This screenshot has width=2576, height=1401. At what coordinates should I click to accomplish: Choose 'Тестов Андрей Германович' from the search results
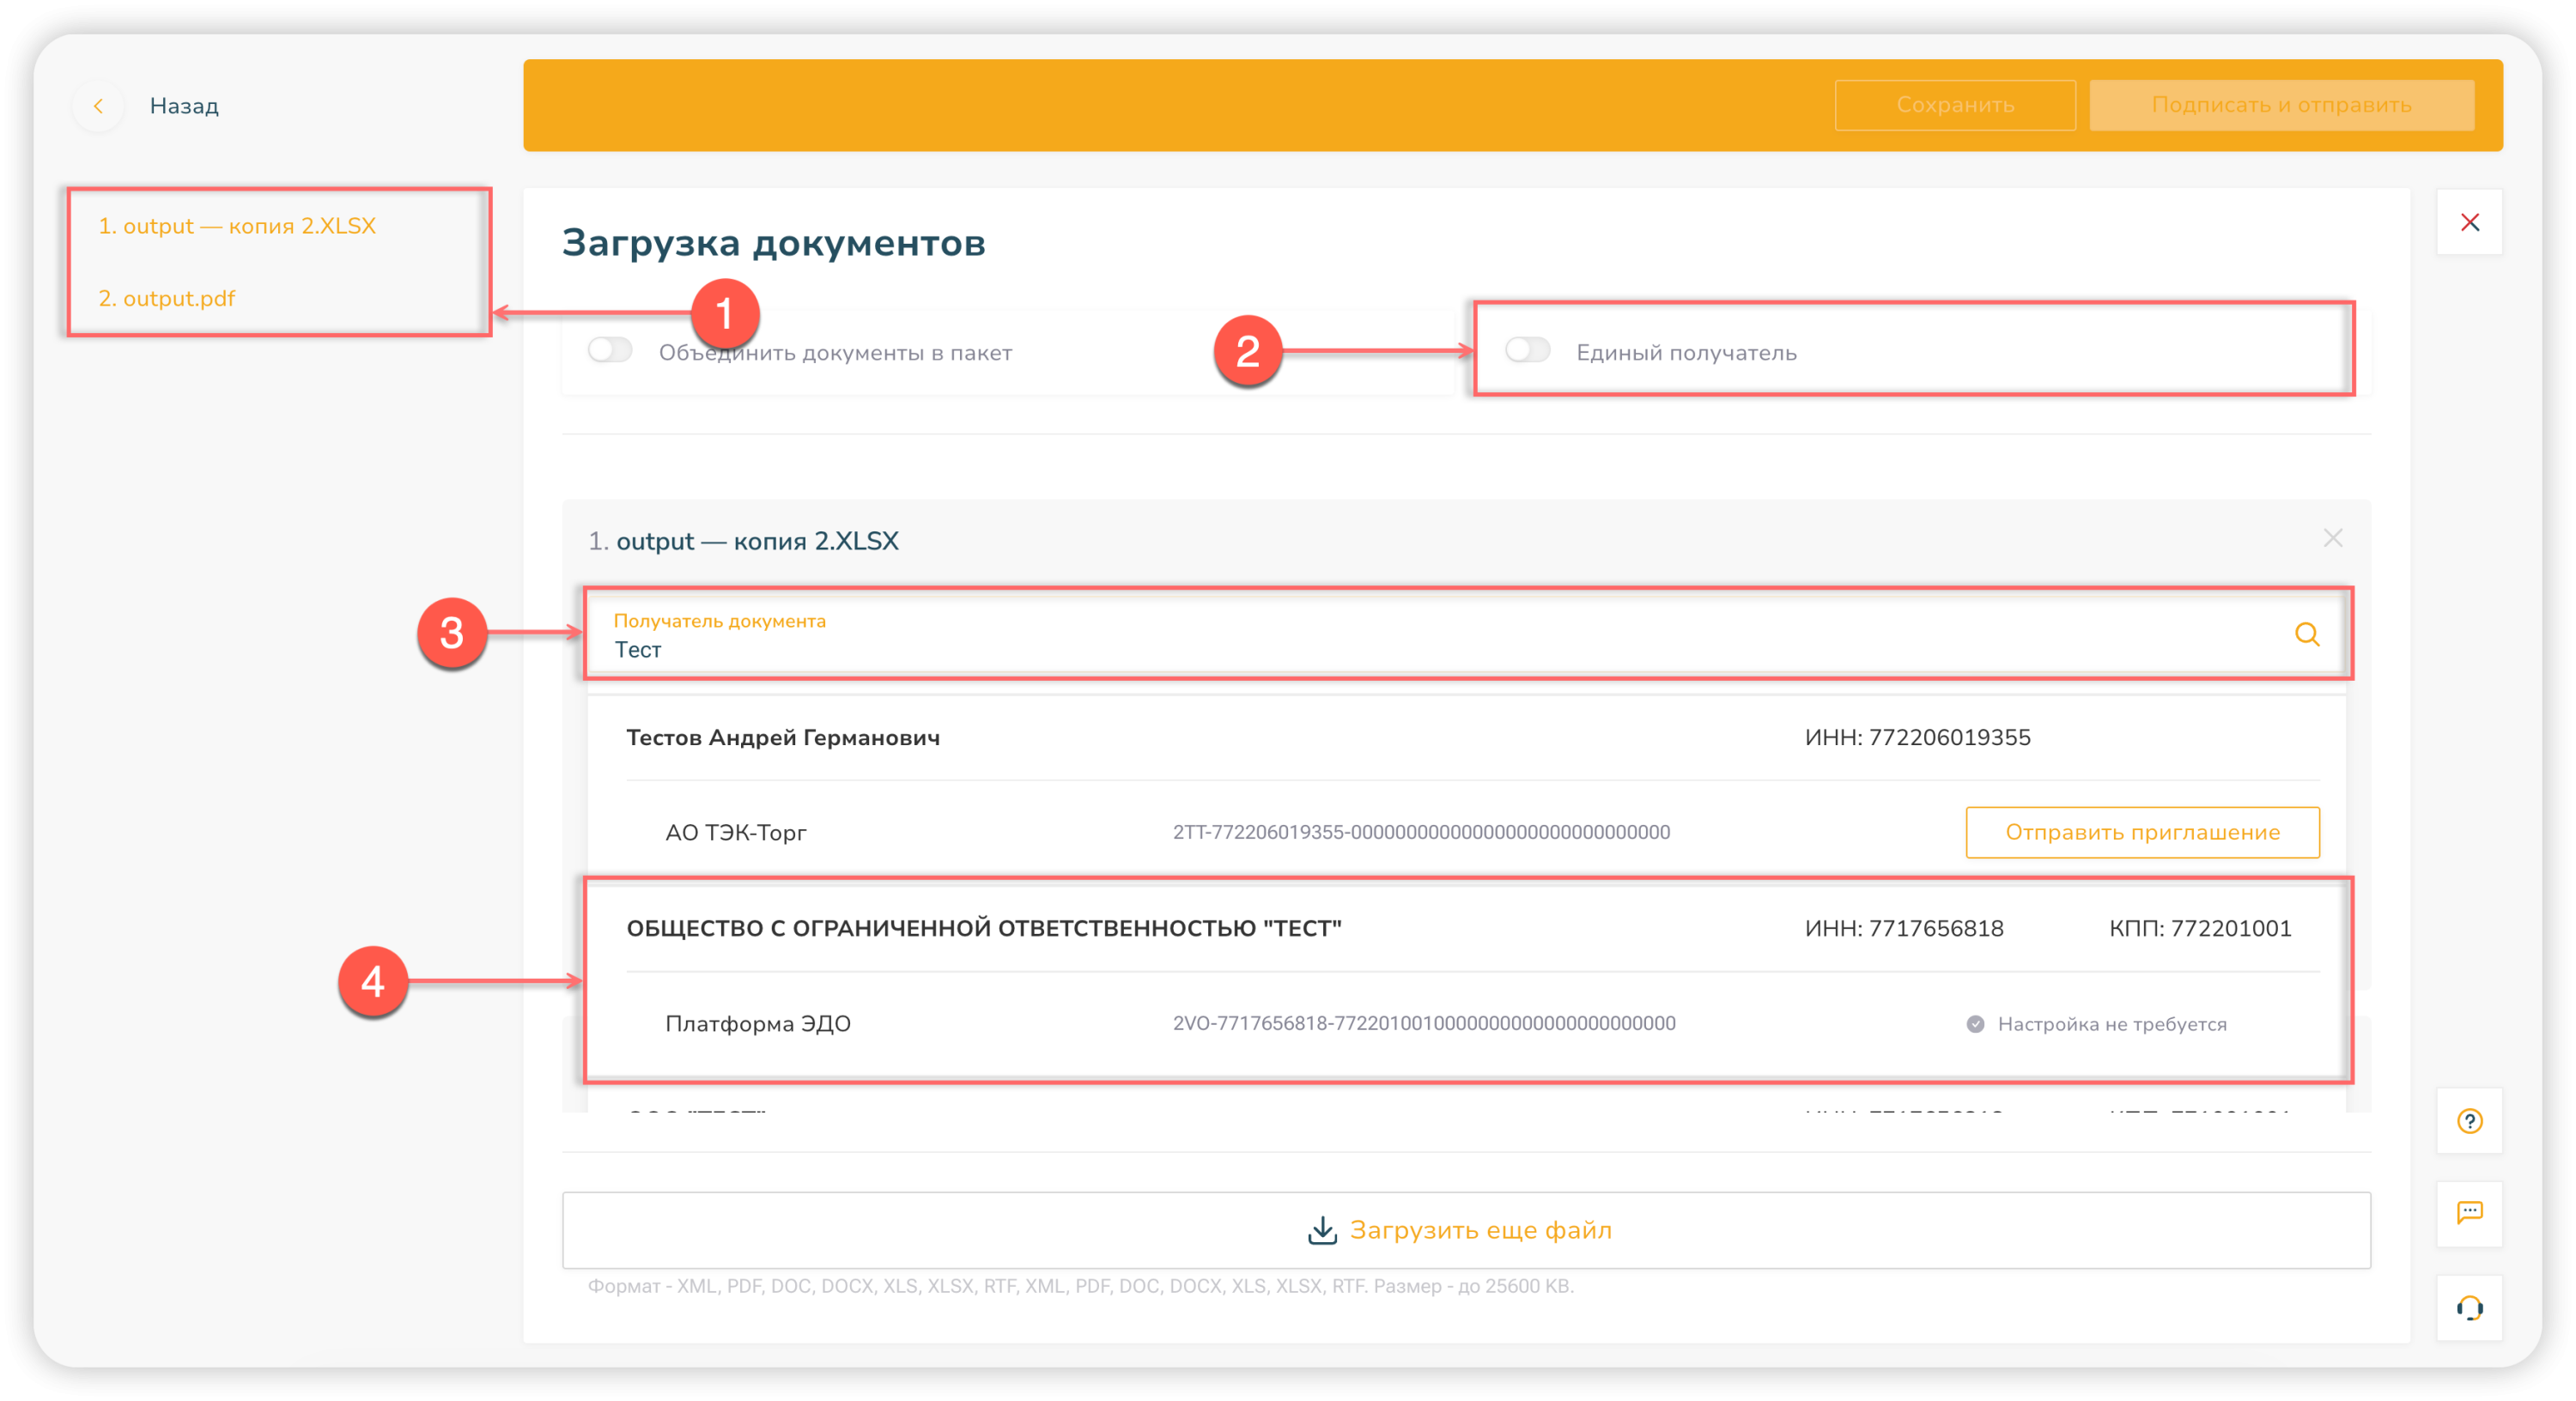tap(783, 738)
